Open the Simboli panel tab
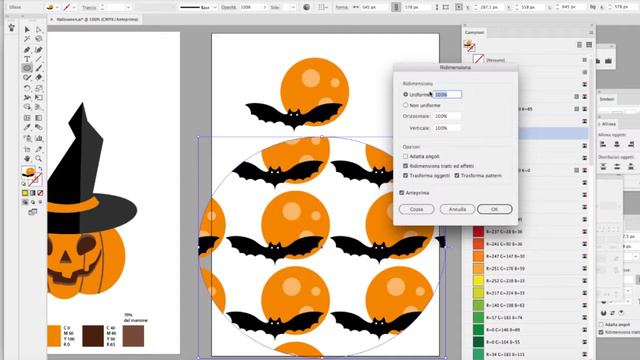Image resolution: width=640 pixels, height=360 pixels. (x=607, y=99)
